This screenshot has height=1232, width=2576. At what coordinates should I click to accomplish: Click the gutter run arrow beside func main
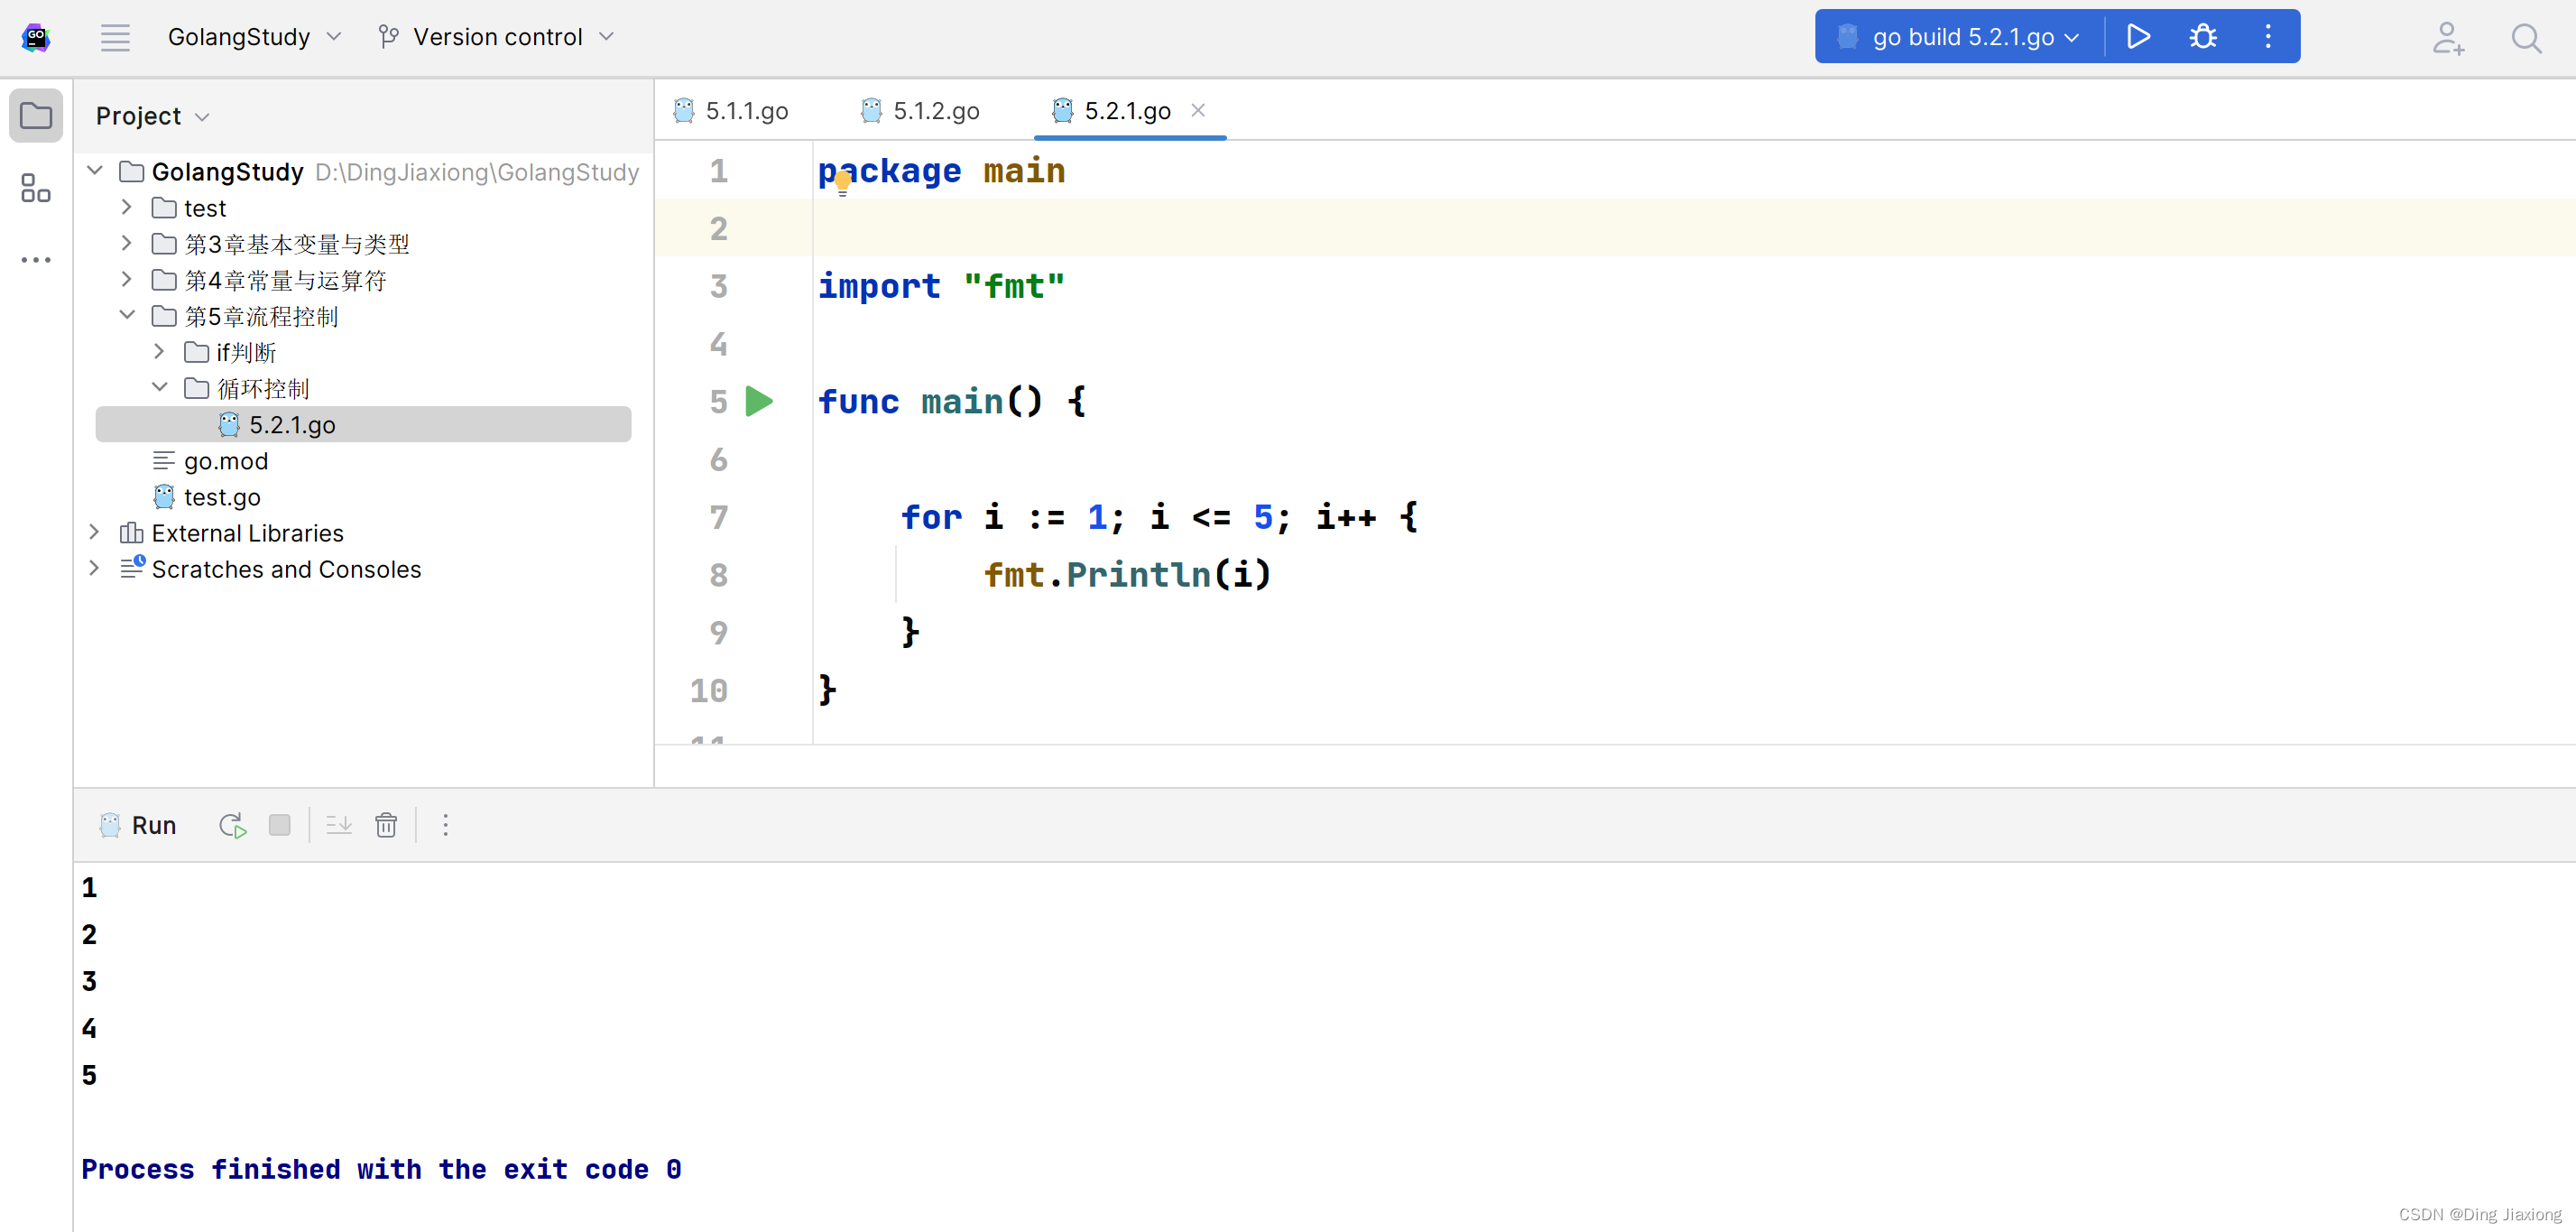click(759, 402)
